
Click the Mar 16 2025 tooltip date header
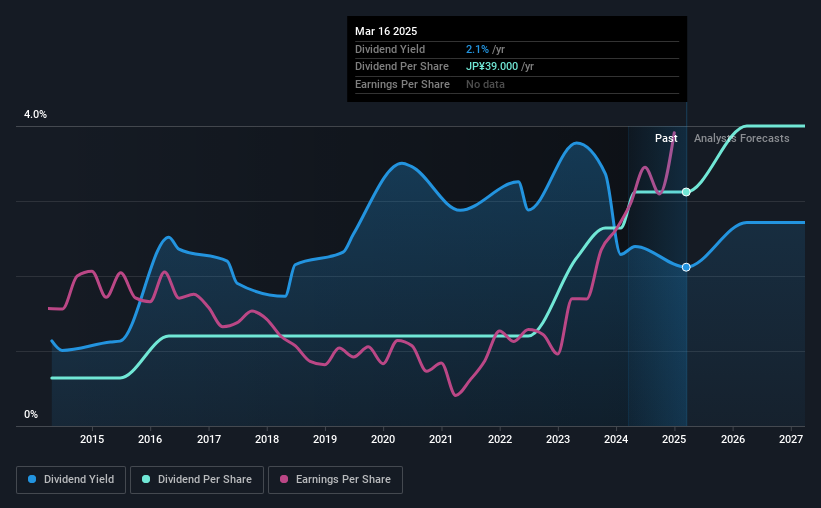386,31
